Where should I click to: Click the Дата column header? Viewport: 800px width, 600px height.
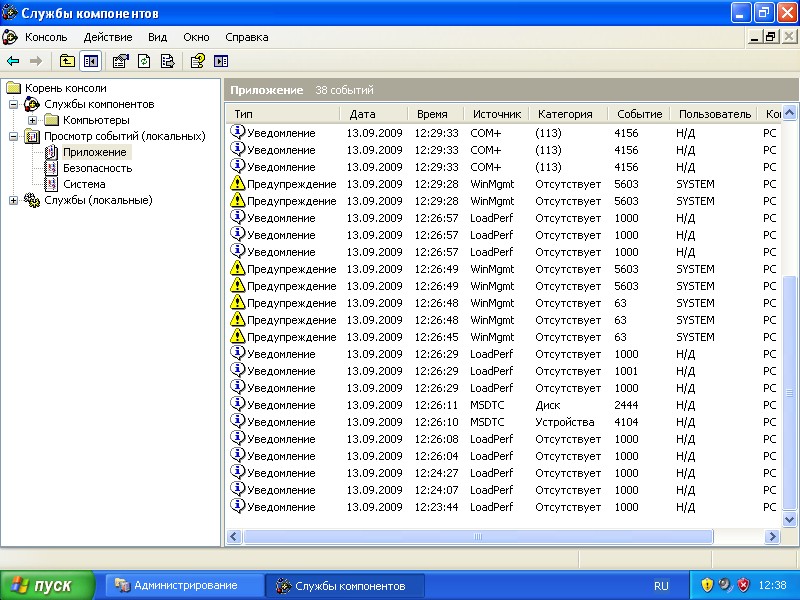363,114
